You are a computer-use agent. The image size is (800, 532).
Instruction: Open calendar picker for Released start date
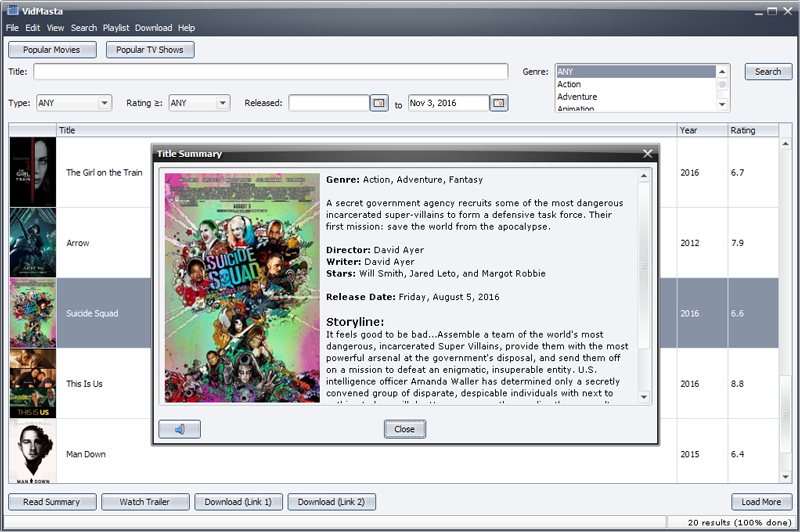tap(379, 103)
